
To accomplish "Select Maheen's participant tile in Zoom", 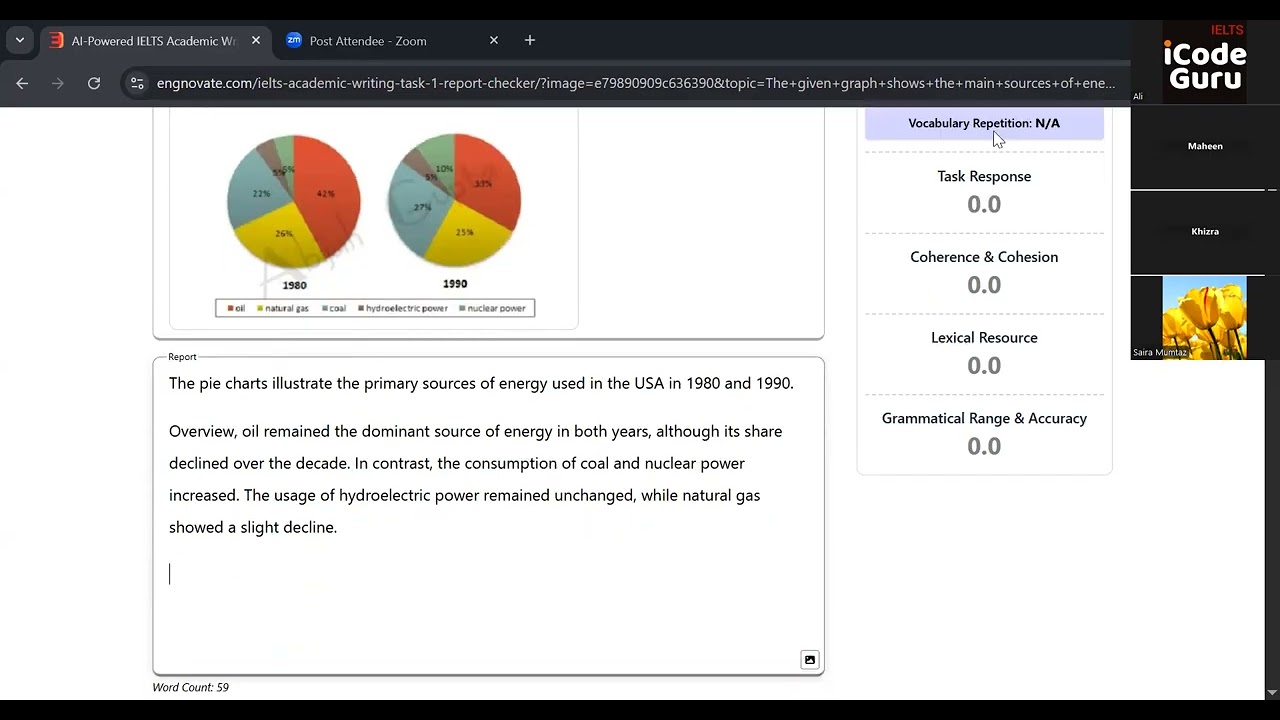I will pos(1205,146).
